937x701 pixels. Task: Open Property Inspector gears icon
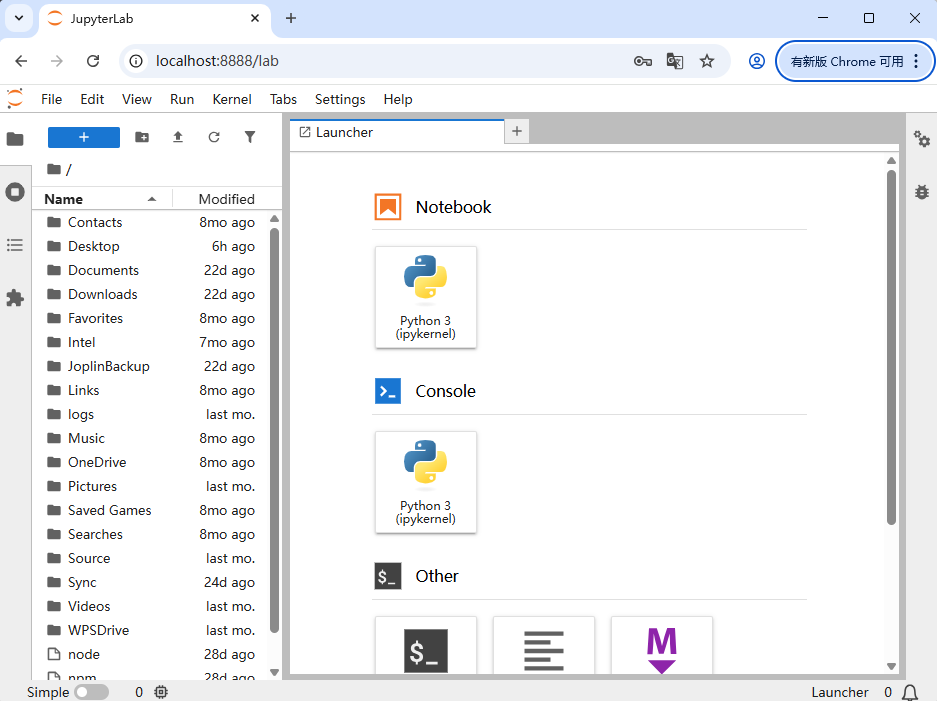(x=921, y=140)
